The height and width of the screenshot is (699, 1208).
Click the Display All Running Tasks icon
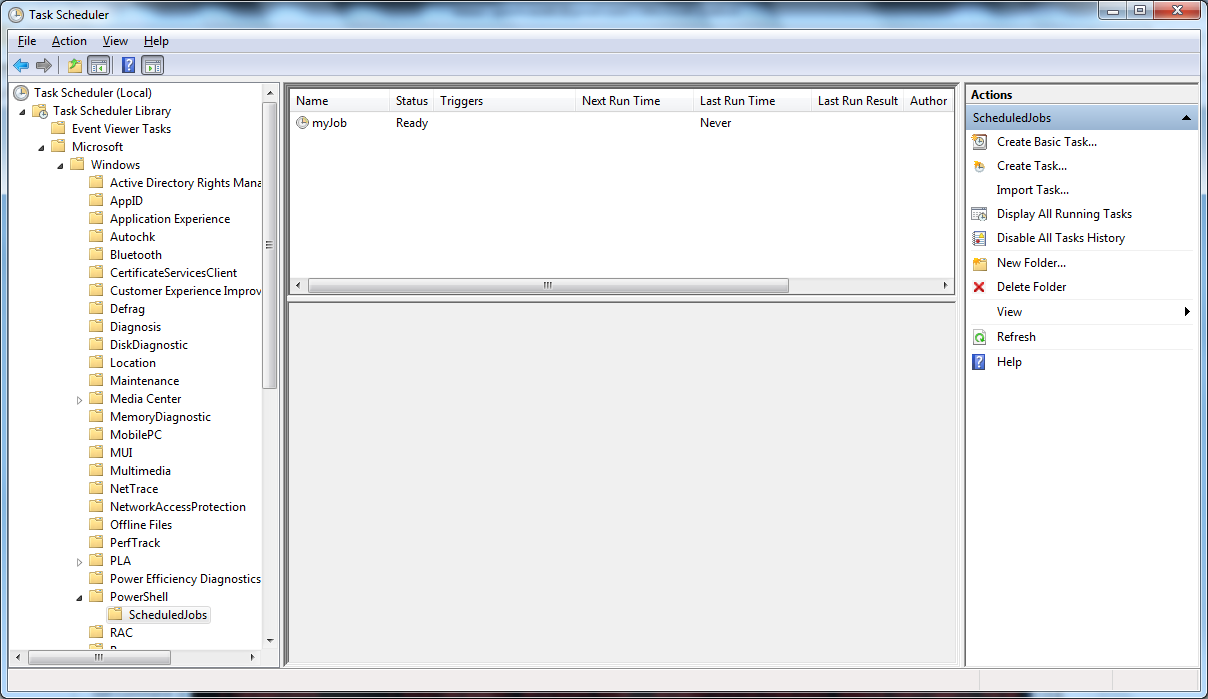[979, 214]
